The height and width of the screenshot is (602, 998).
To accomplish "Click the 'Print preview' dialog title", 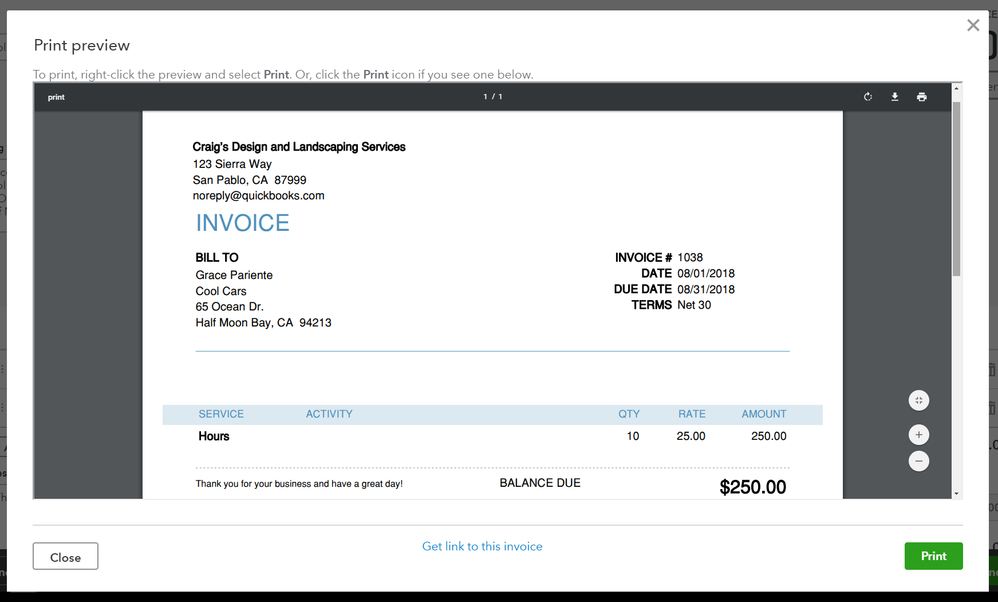I will pyautogui.click(x=81, y=45).
